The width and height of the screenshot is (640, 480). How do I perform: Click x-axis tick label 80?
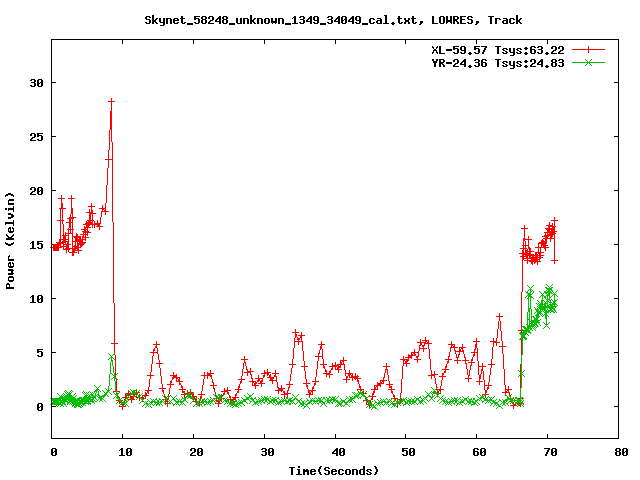621,452
